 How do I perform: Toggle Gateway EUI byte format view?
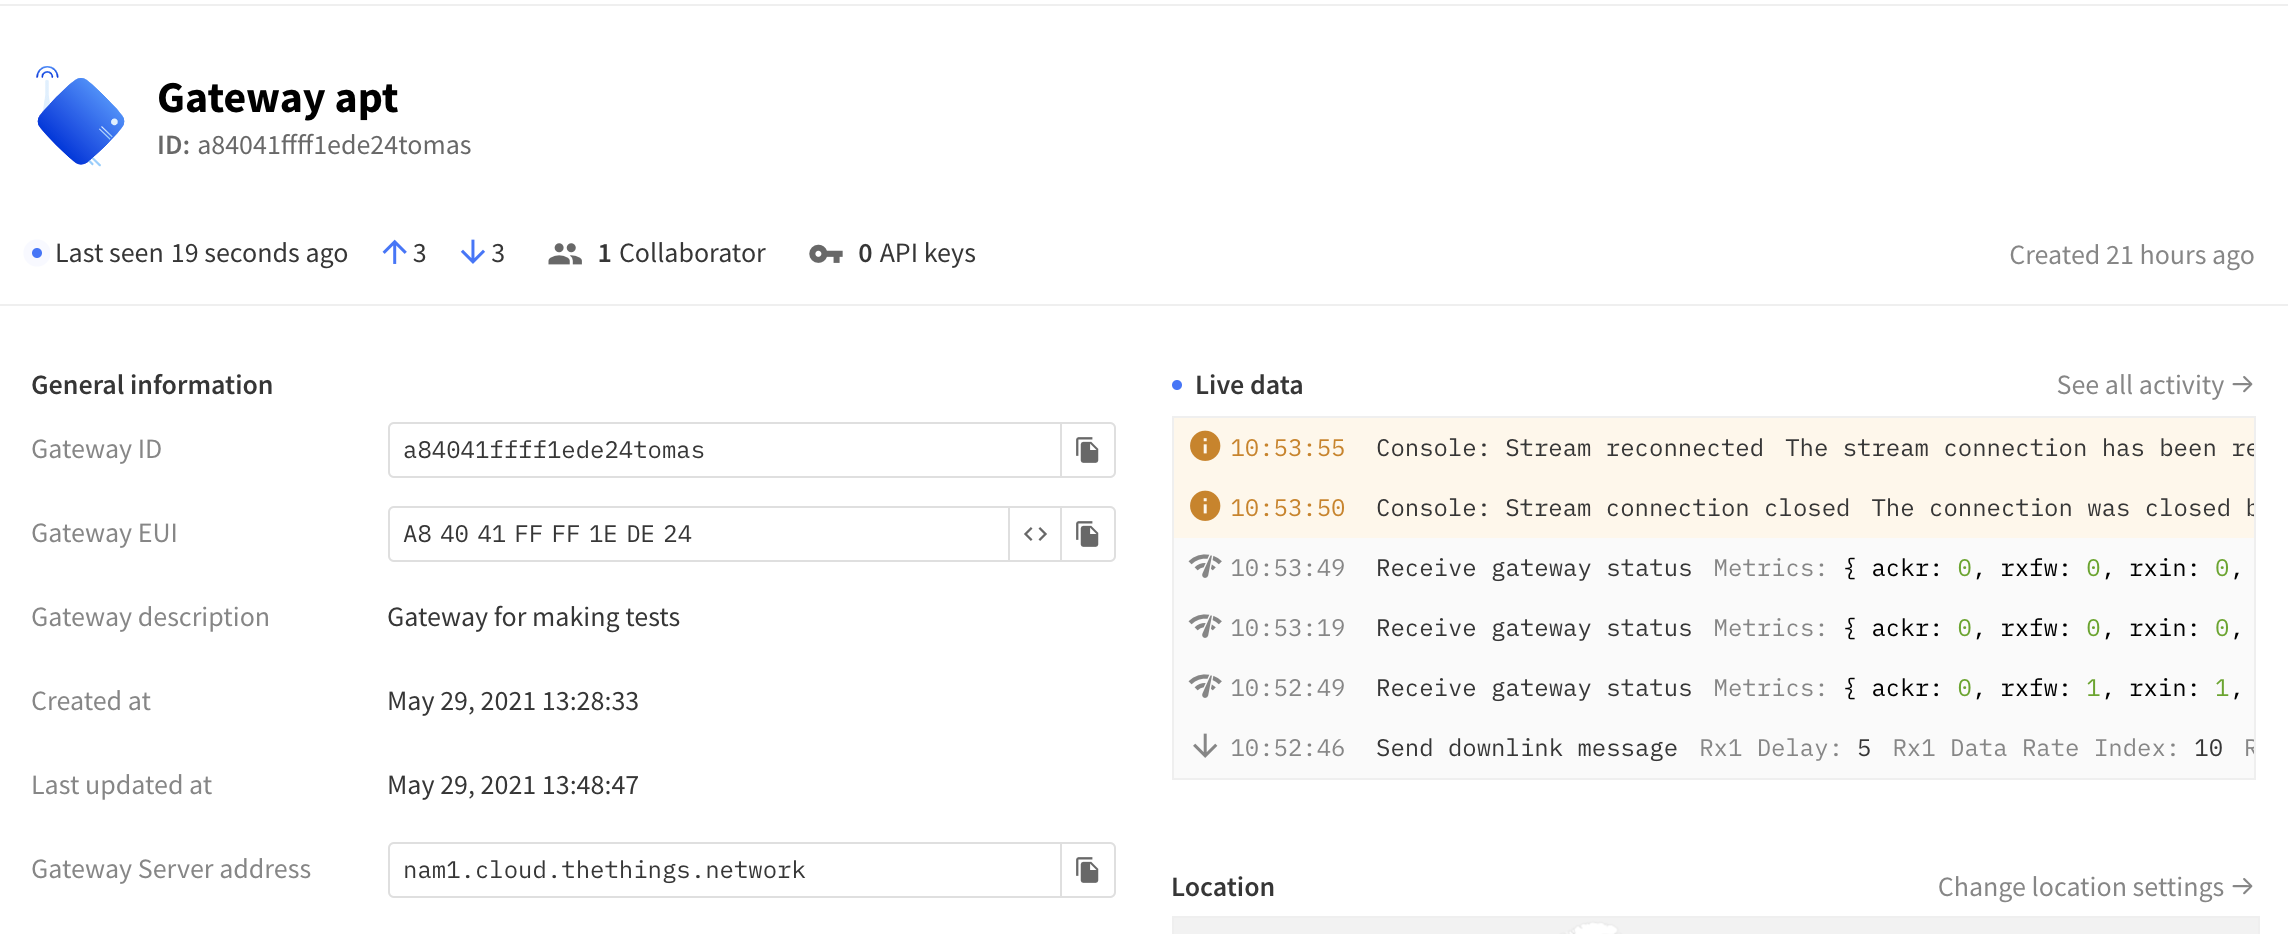pyautogui.click(x=1035, y=534)
